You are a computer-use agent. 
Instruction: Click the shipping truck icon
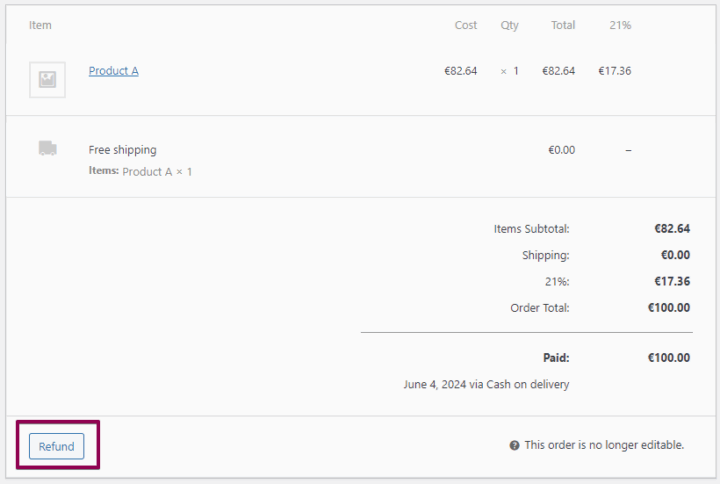[47, 148]
